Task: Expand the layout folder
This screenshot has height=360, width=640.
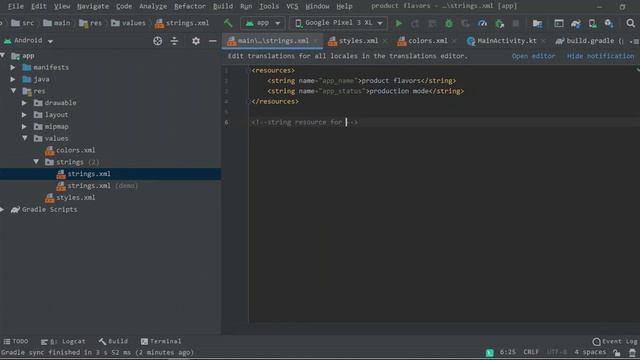Action: pos(24,115)
